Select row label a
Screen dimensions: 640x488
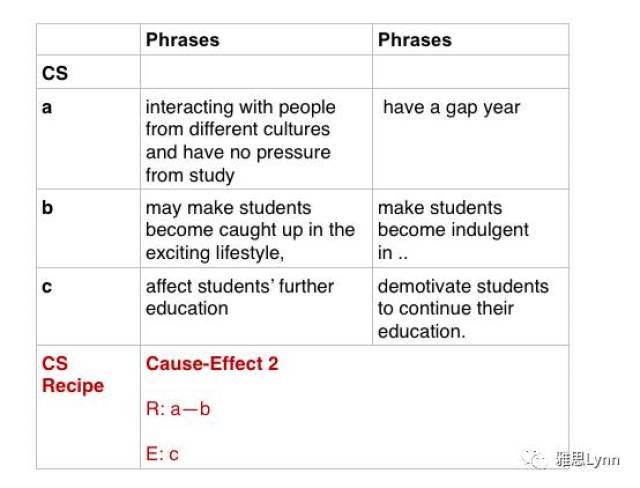pyautogui.click(x=47, y=107)
